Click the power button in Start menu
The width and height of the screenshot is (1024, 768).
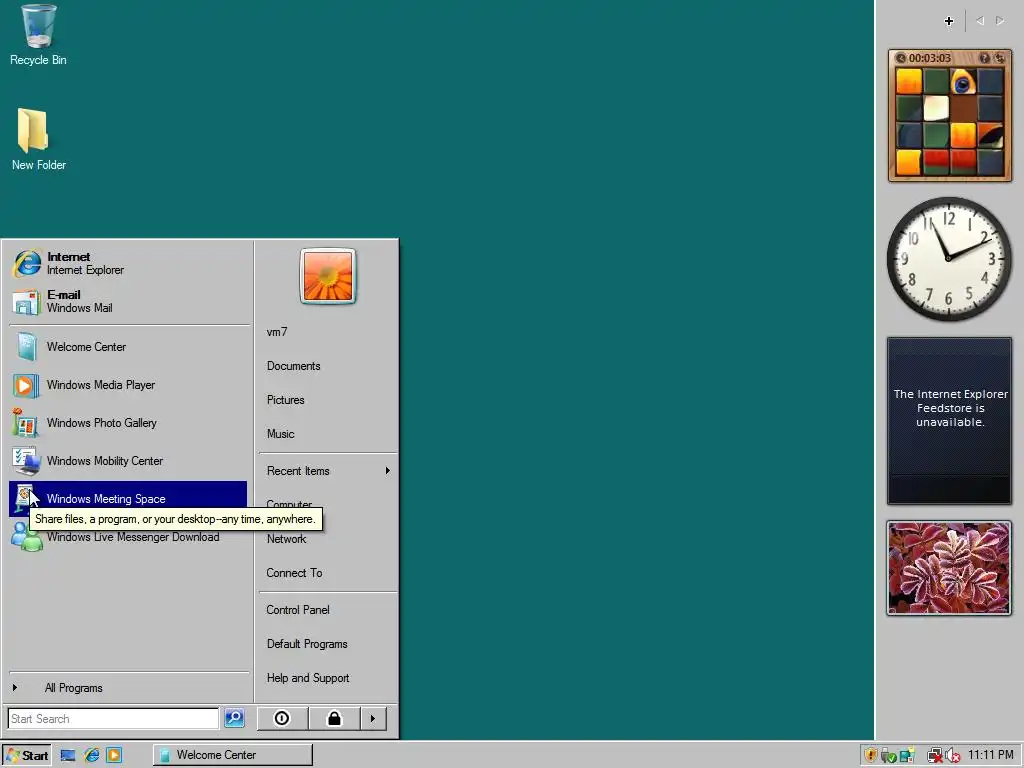pos(281,718)
